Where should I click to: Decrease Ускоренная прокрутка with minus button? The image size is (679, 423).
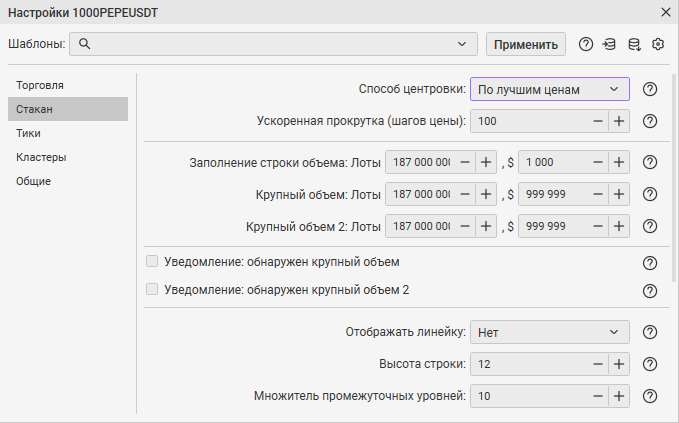pyautogui.click(x=597, y=121)
